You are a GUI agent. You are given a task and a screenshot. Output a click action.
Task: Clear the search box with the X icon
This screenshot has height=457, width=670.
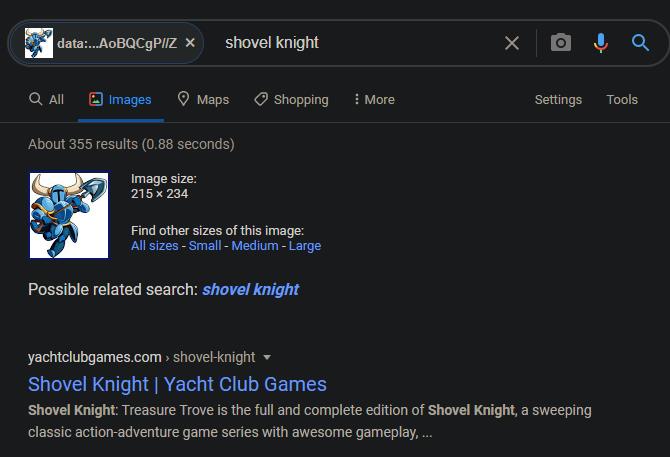coord(512,43)
